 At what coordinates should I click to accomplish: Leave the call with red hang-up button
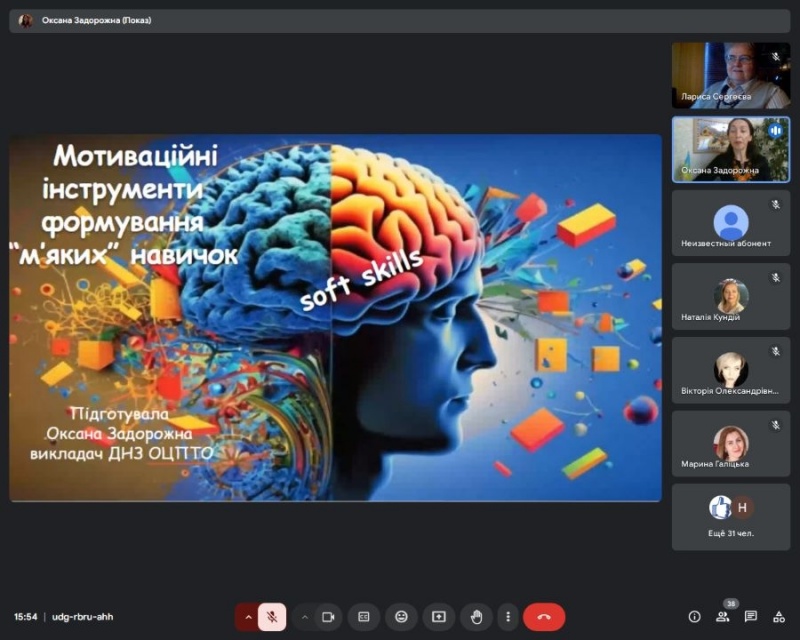[544, 617]
